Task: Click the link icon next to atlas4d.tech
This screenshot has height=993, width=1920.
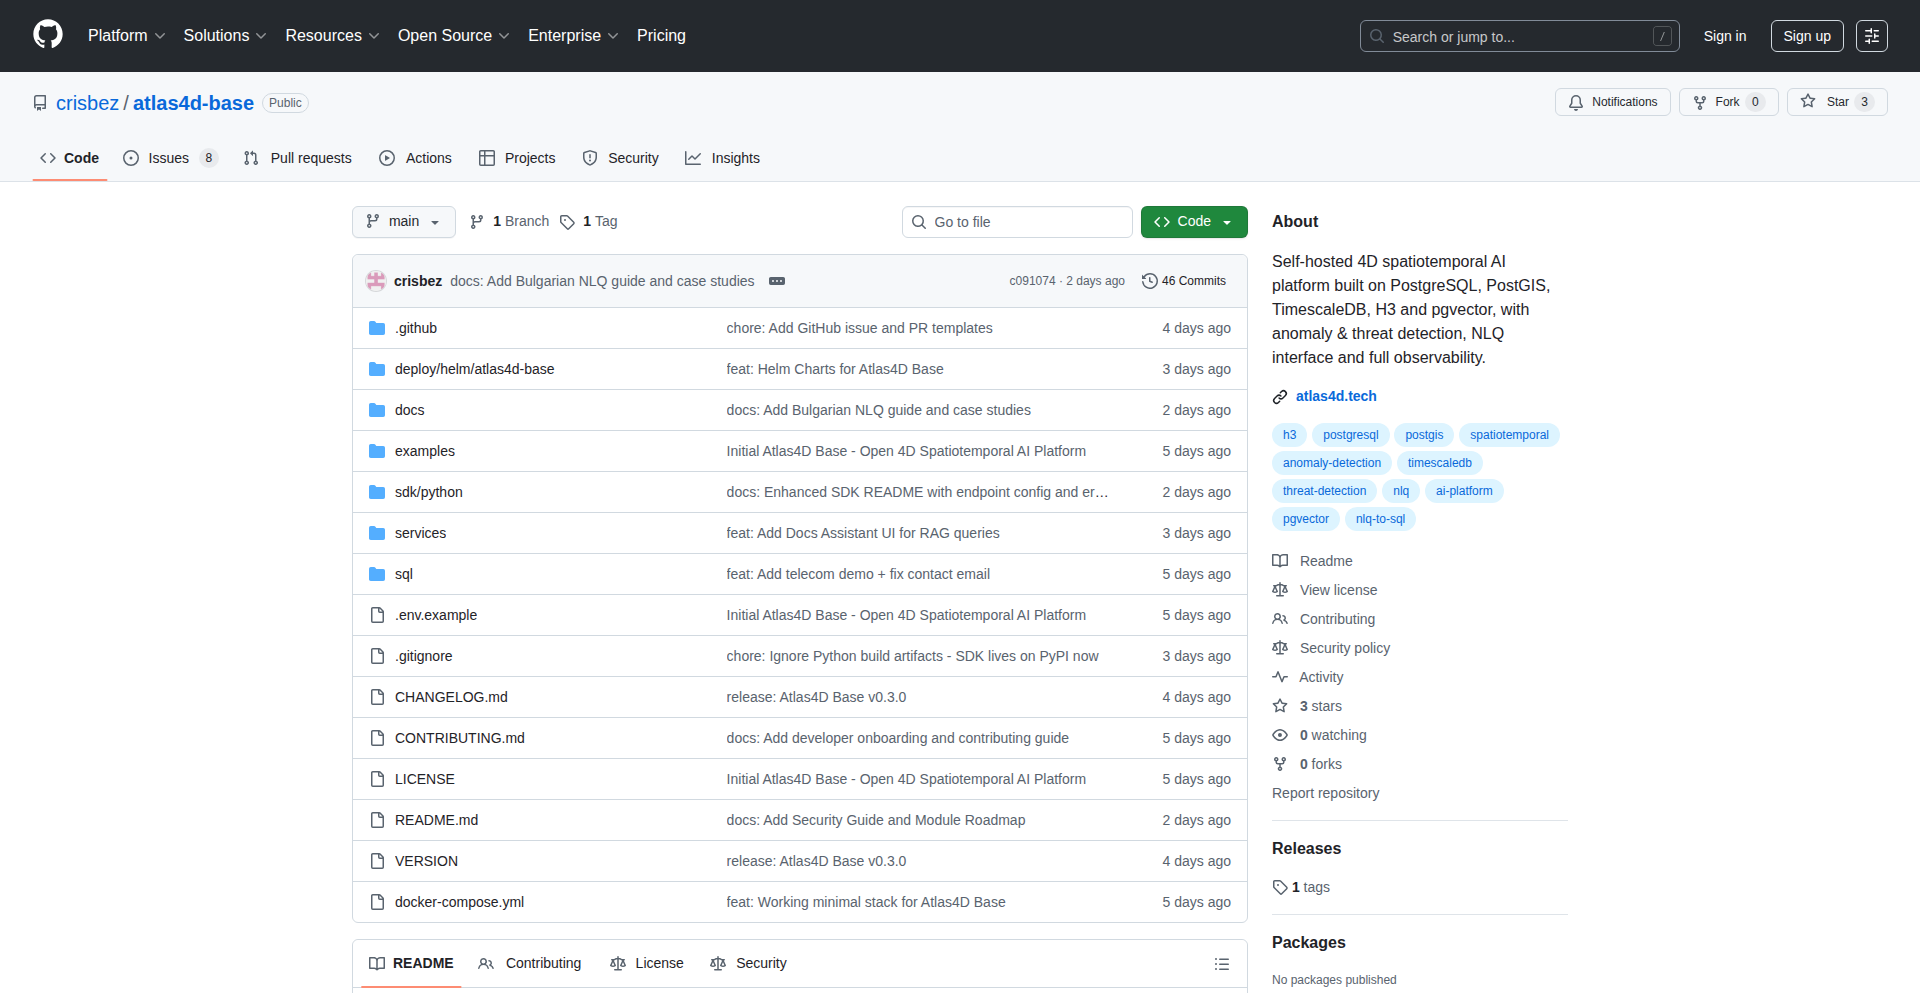Action: (1280, 397)
